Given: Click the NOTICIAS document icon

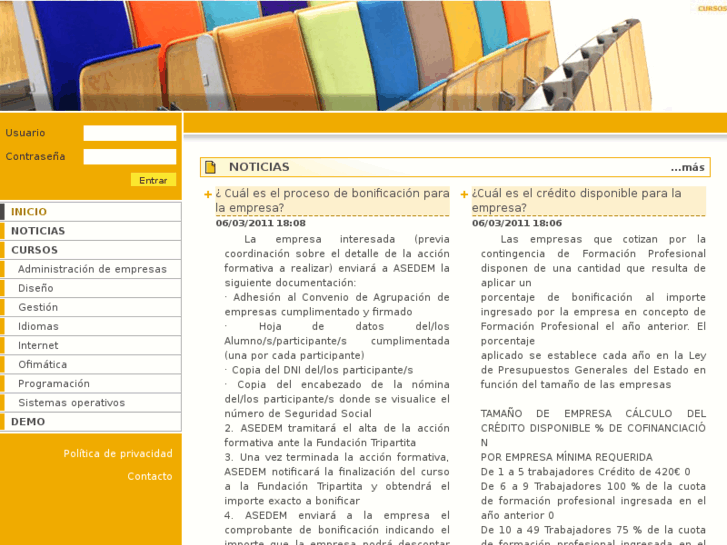Looking at the screenshot, I should tap(210, 167).
